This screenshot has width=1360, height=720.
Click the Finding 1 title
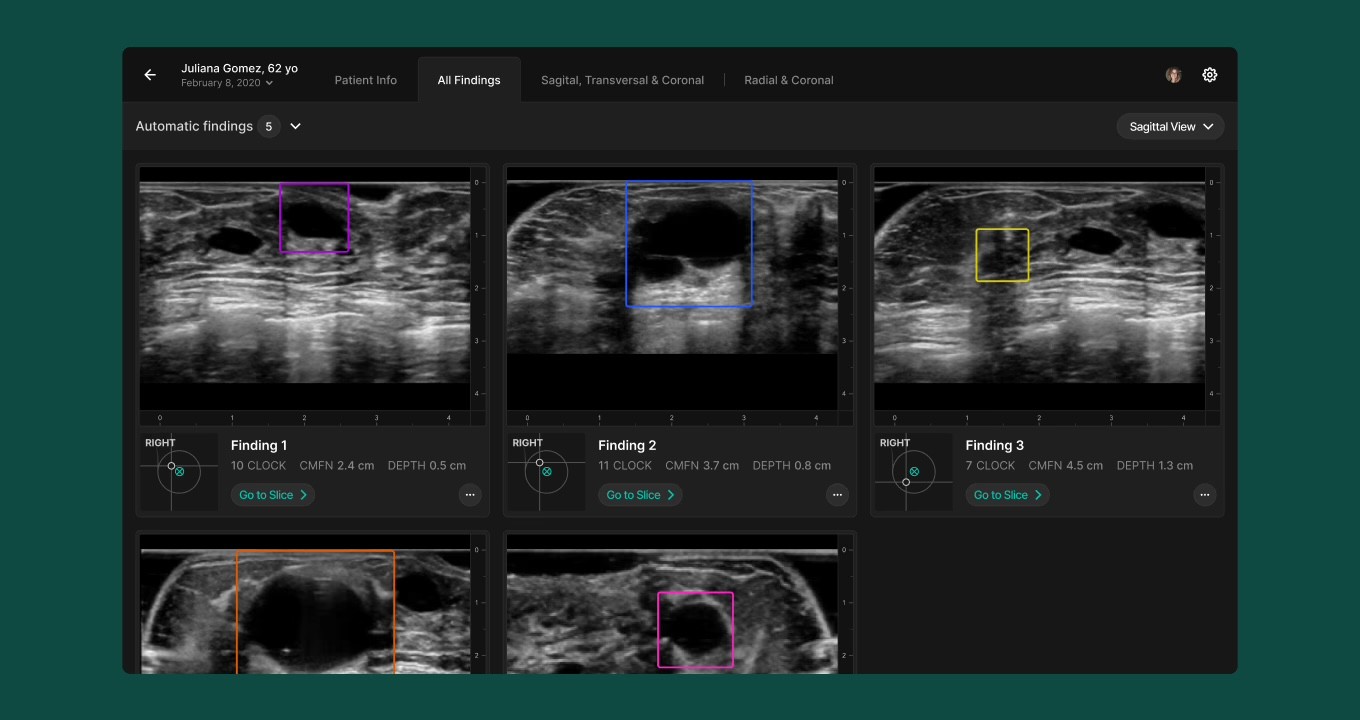pyautogui.click(x=259, y=446)
